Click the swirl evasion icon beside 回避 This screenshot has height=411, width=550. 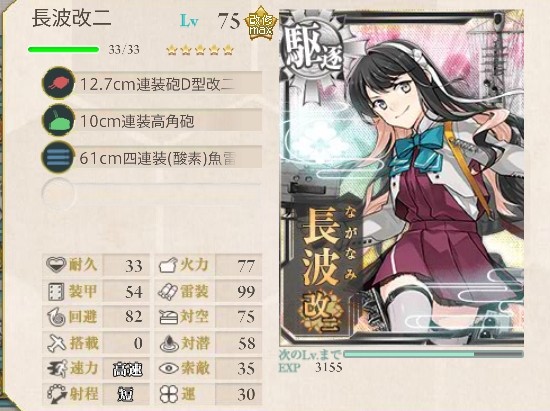pyautogui.click(x=56, y=317)
